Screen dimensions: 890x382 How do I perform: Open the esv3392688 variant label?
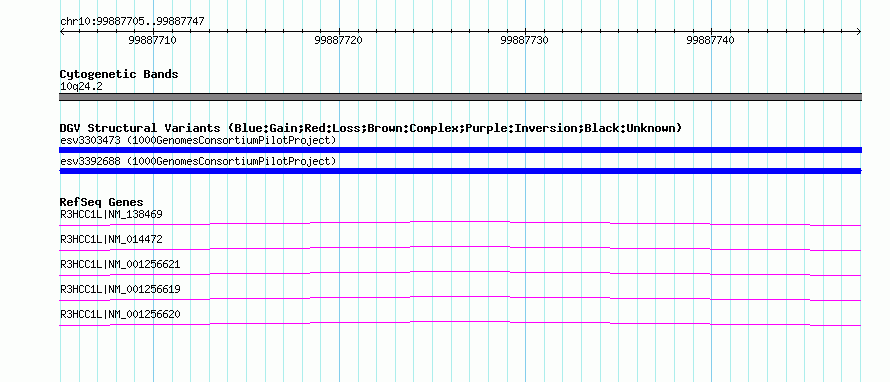pyautogui.click(x=198, y=161)
